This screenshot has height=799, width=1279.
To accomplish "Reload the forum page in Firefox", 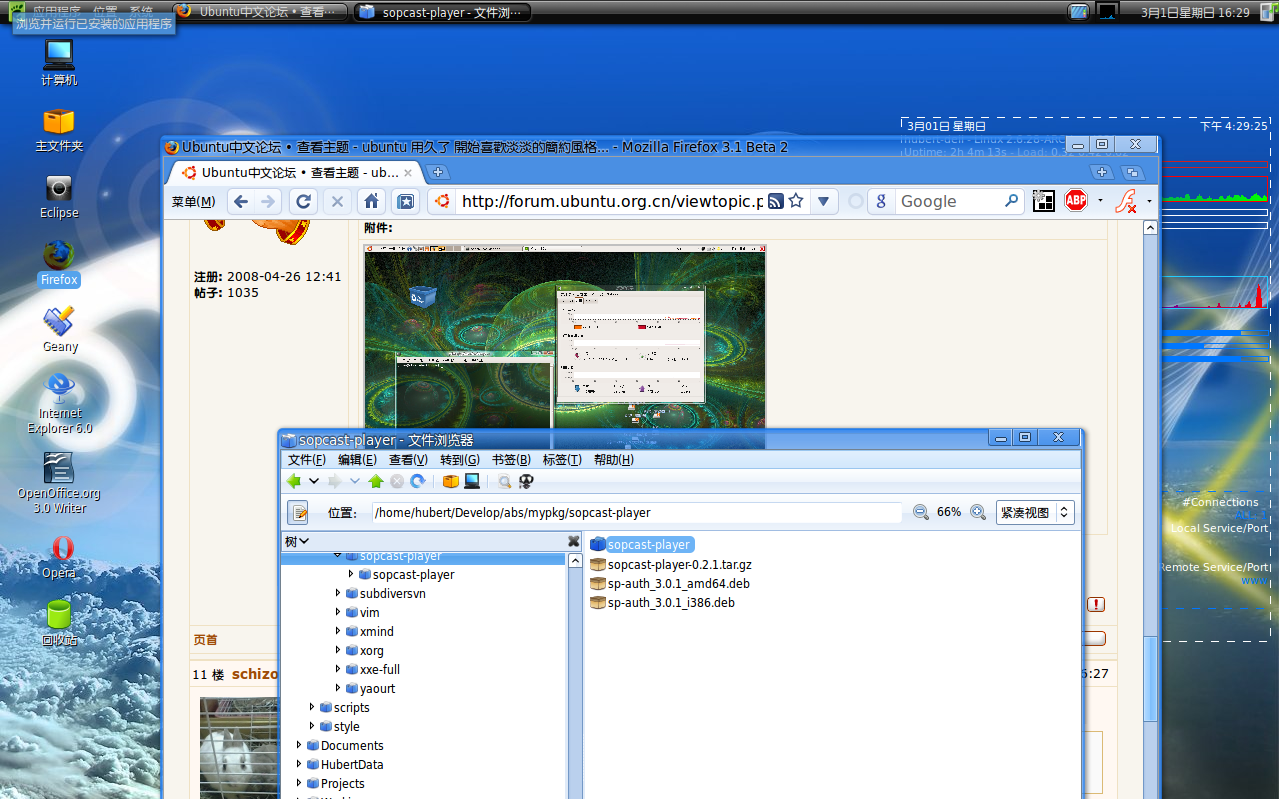I will pos(303,201).
